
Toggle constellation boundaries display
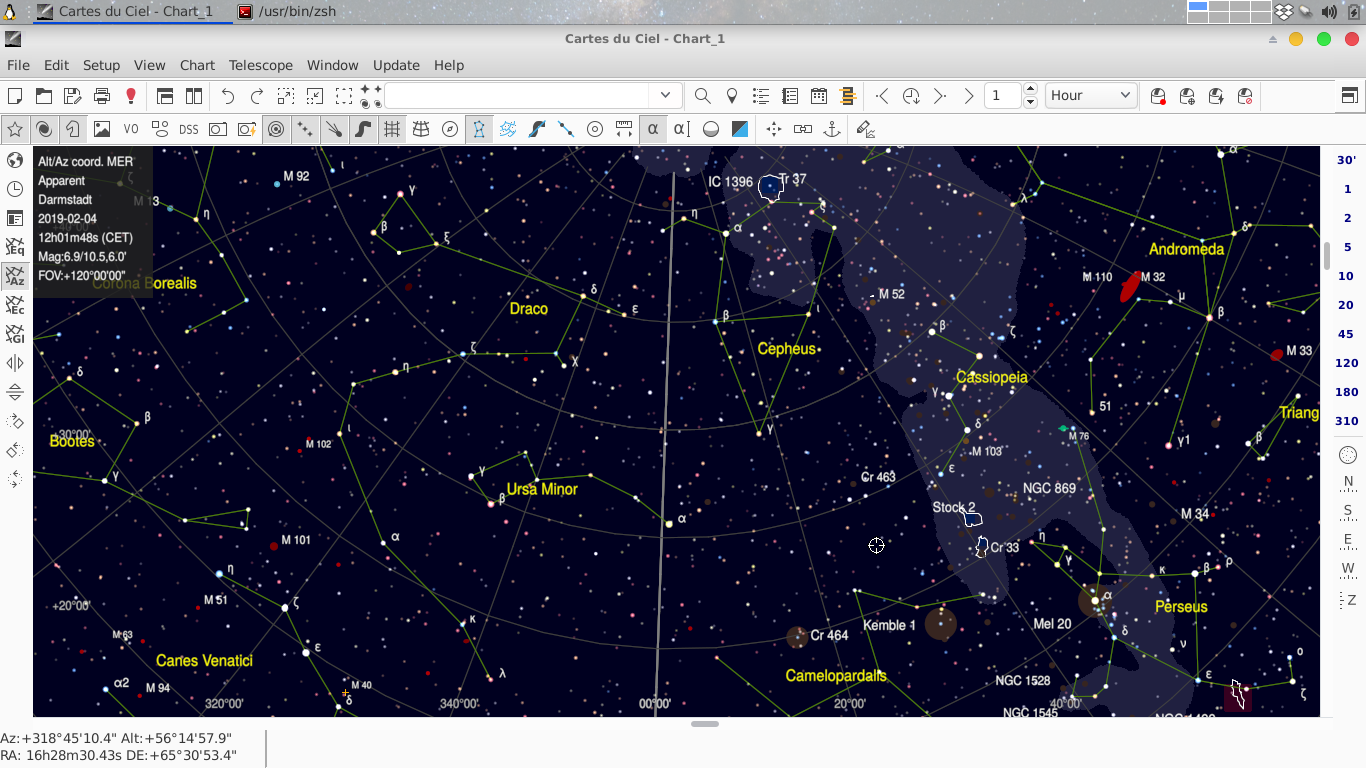(508, 129)
